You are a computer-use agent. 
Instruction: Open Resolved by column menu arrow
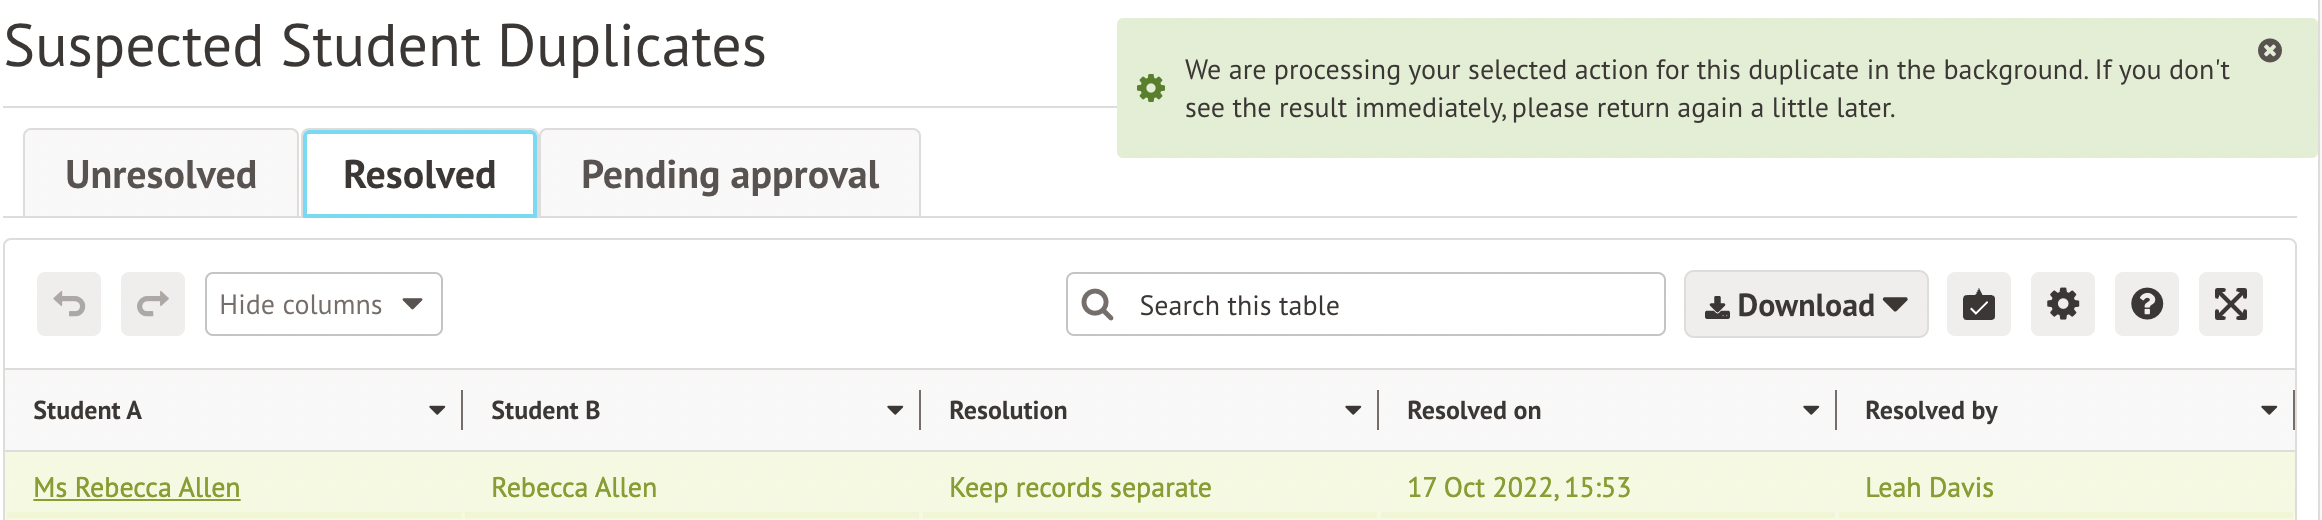[x=2269, y=411]
